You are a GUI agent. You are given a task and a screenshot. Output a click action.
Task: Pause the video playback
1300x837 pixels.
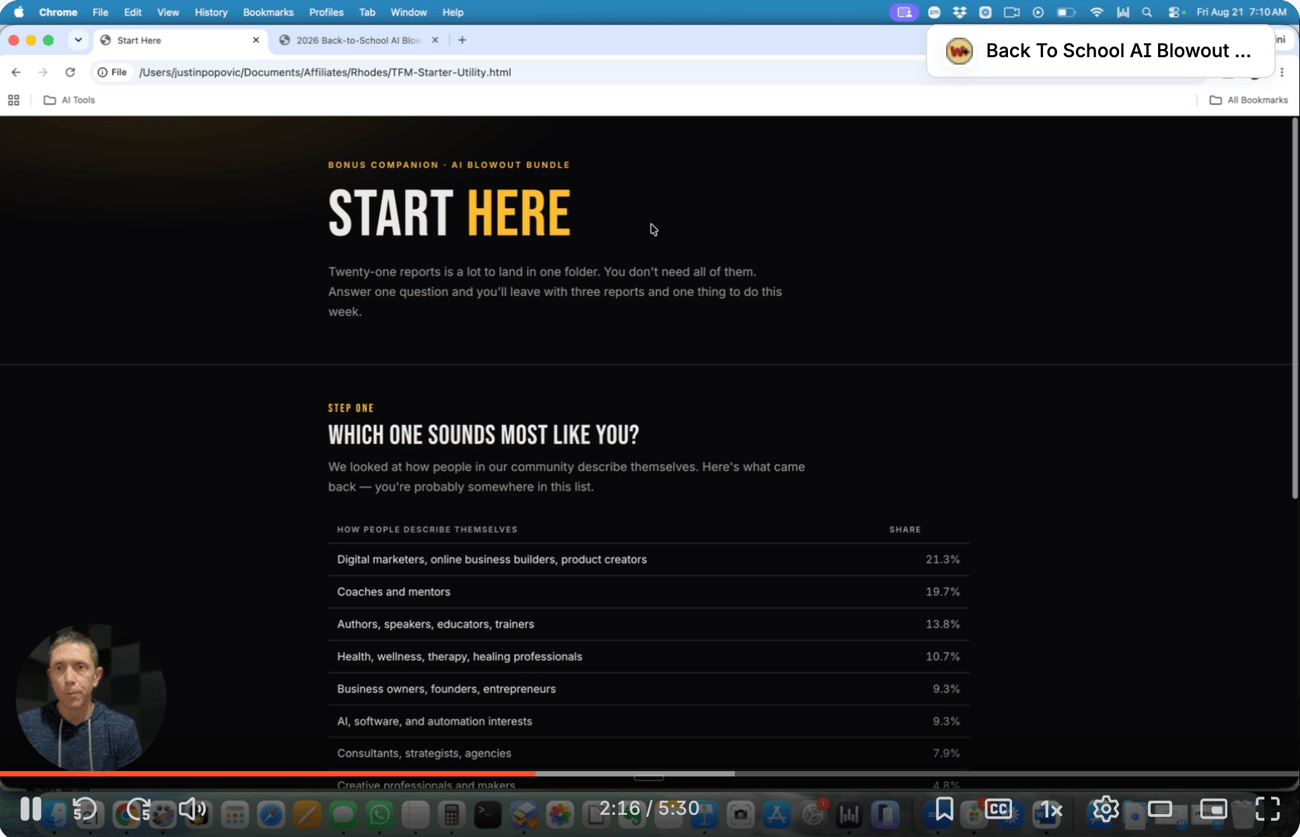tap(31, 809)
